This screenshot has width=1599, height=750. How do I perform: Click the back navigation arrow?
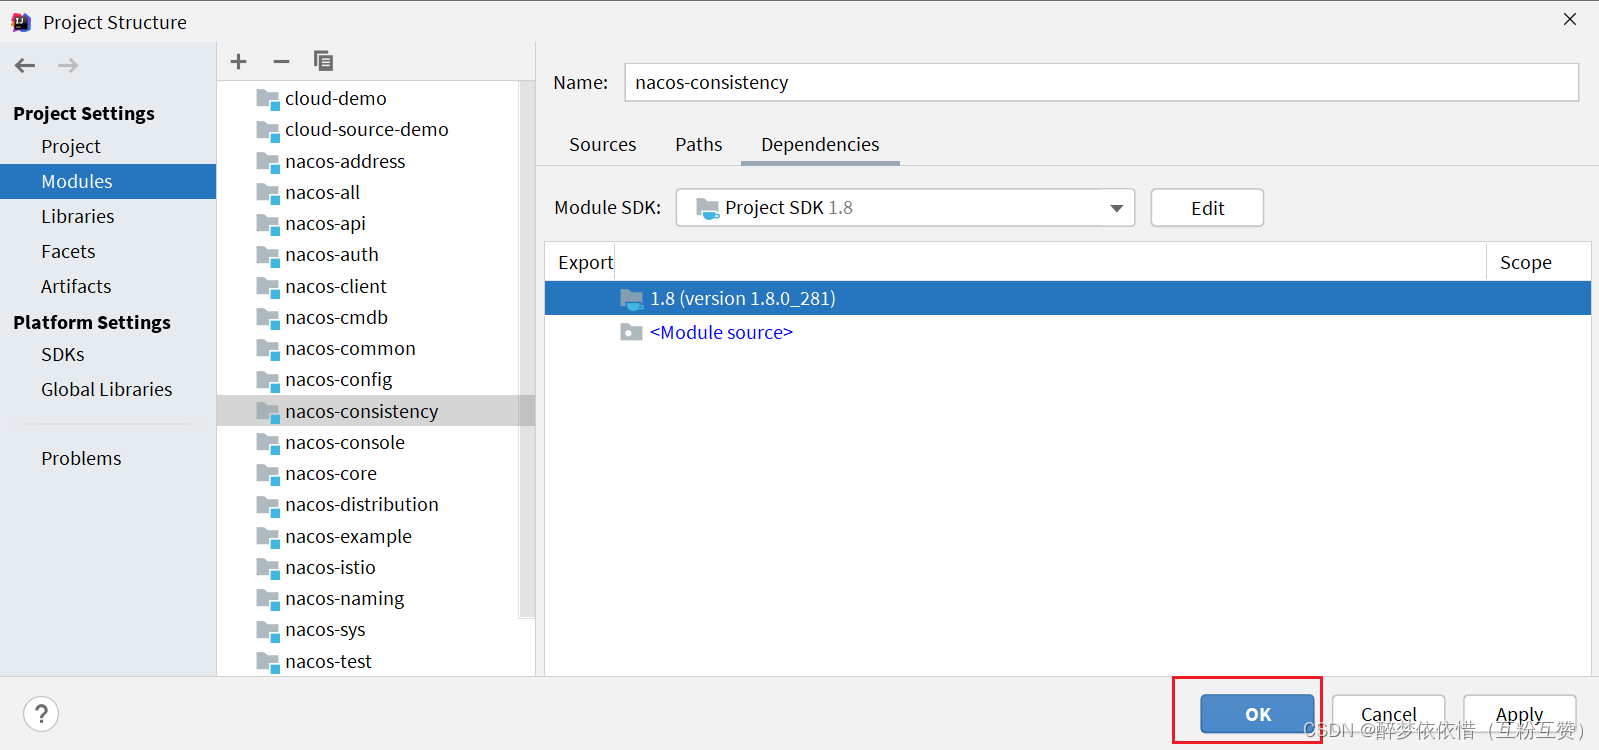pyautogui.click(x=25, y=66)
